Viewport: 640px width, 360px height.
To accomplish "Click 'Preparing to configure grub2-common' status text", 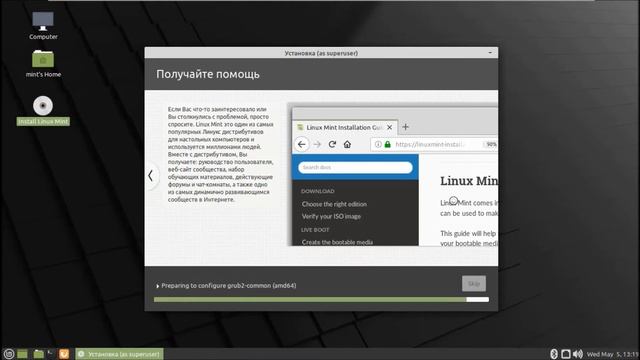I will pyautogui.click(x=229, y=286).
